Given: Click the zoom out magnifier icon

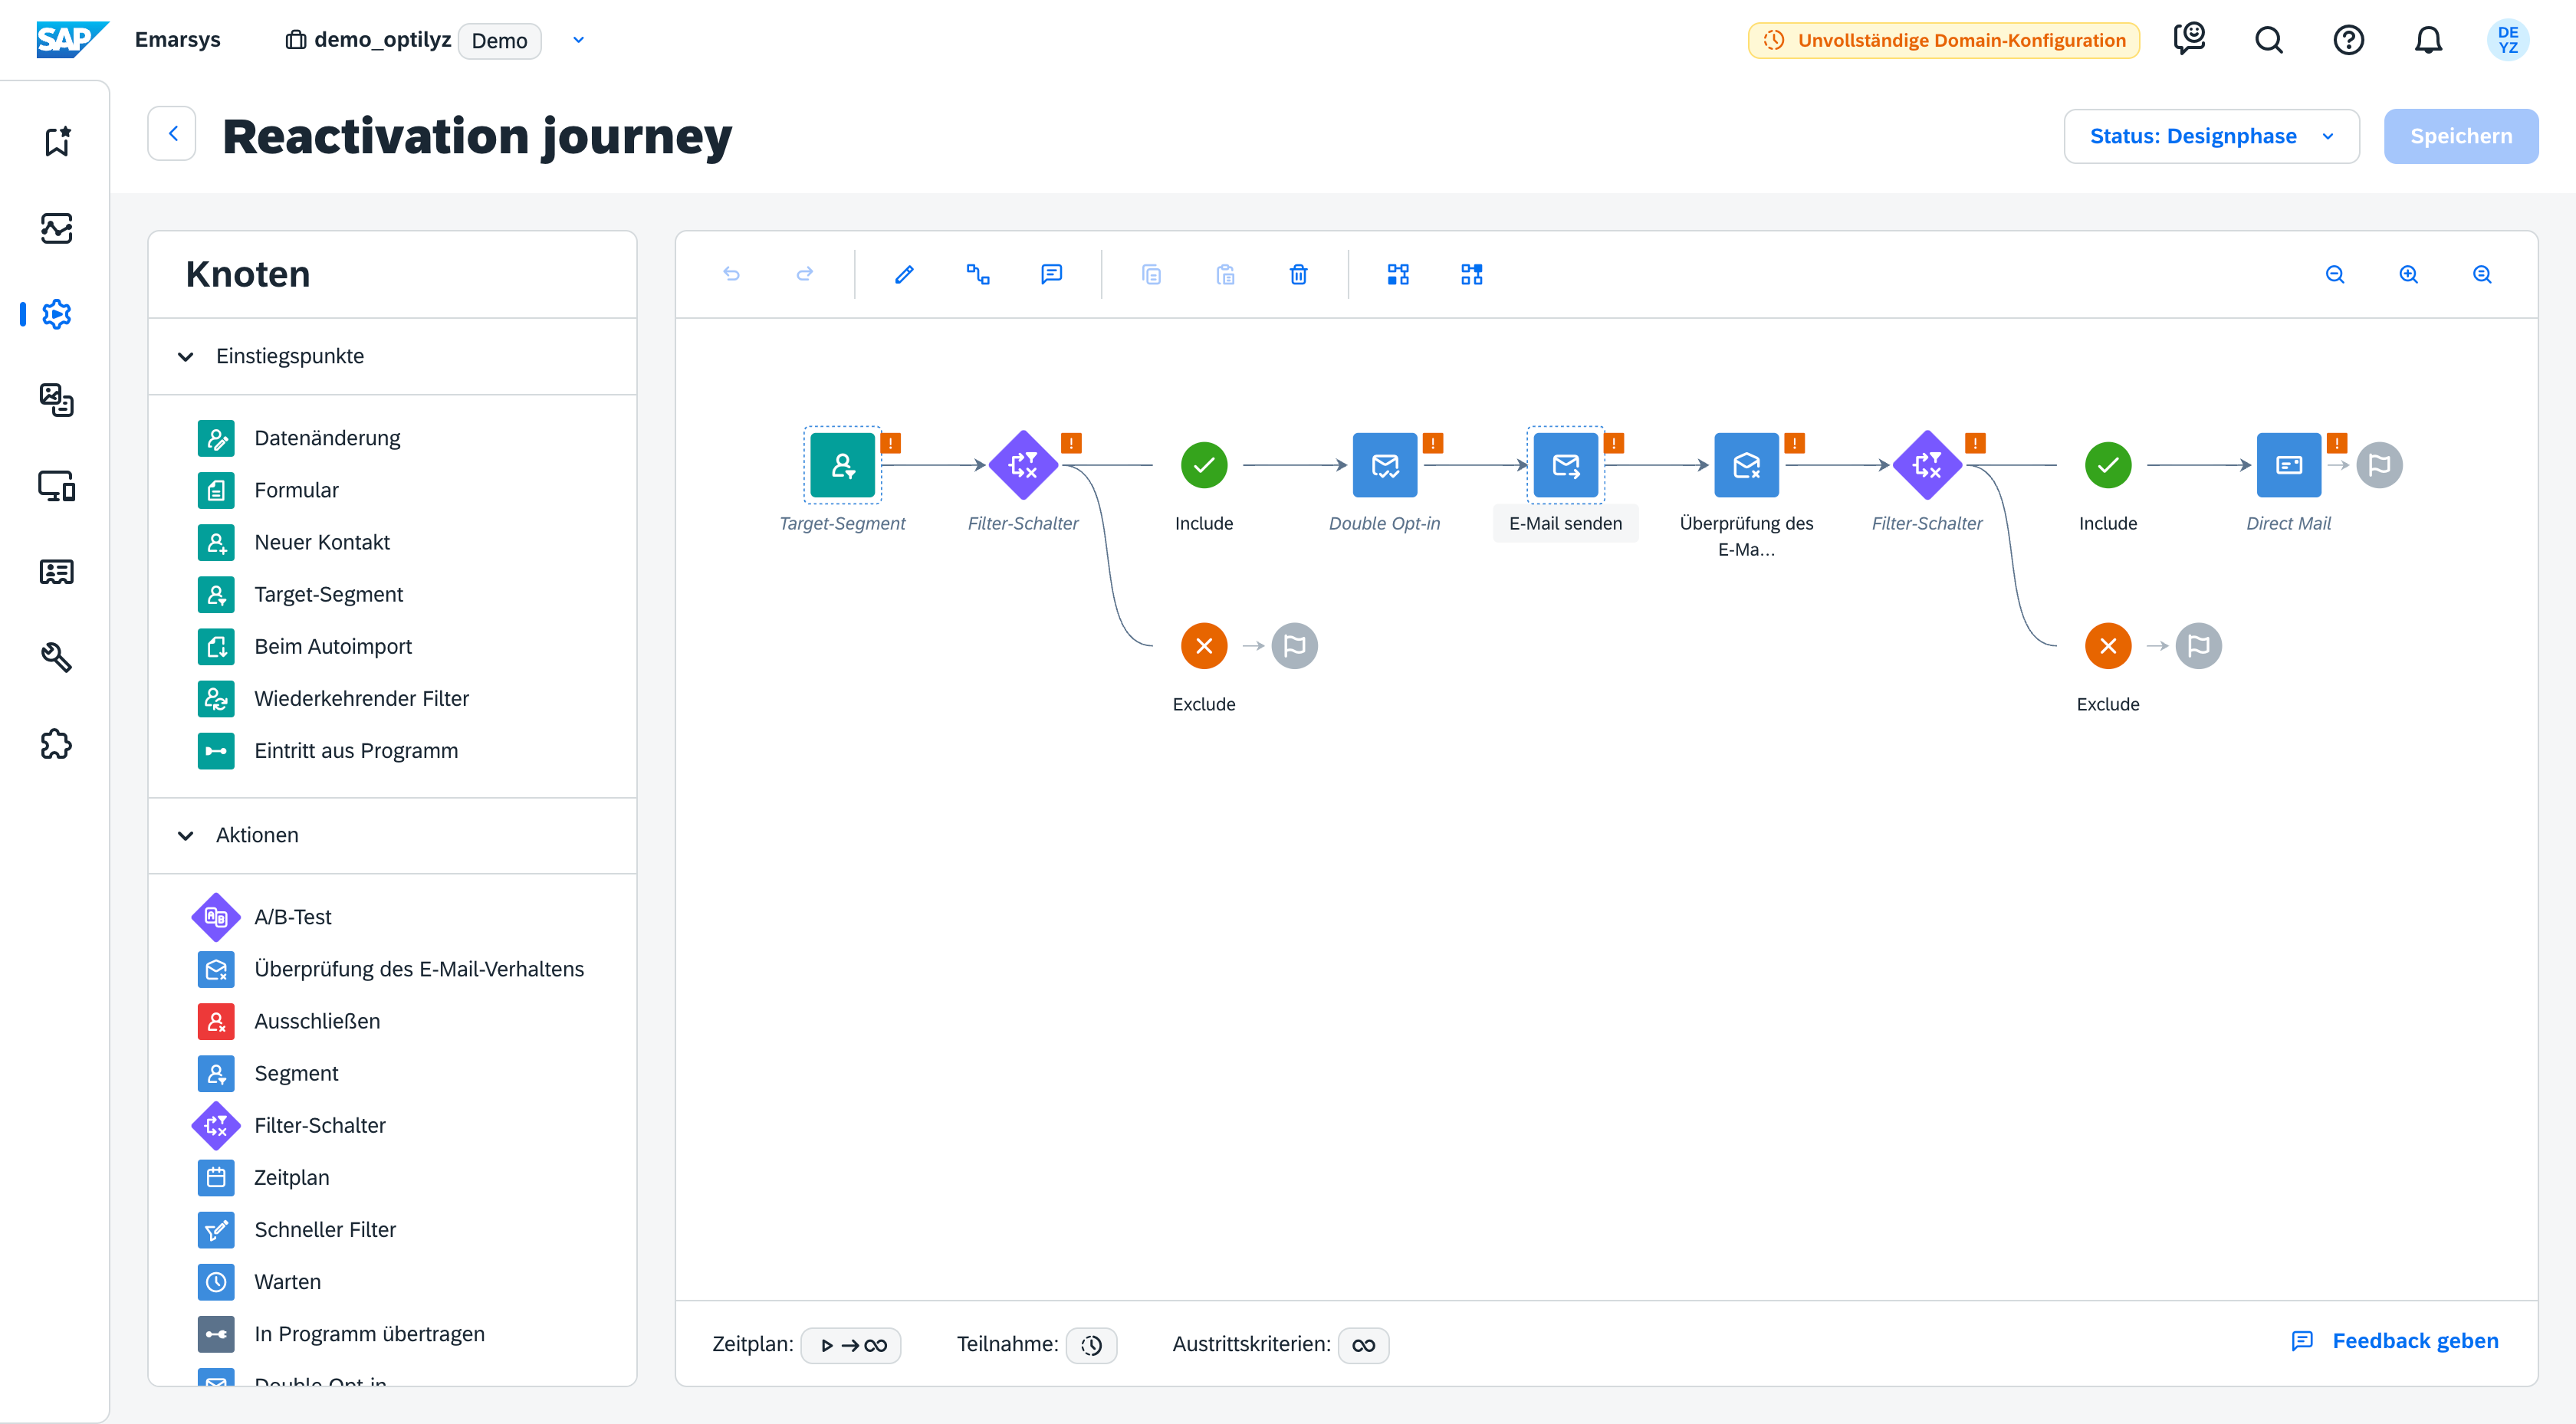Looking at the screenshot, I should [x=2334, y=274].
